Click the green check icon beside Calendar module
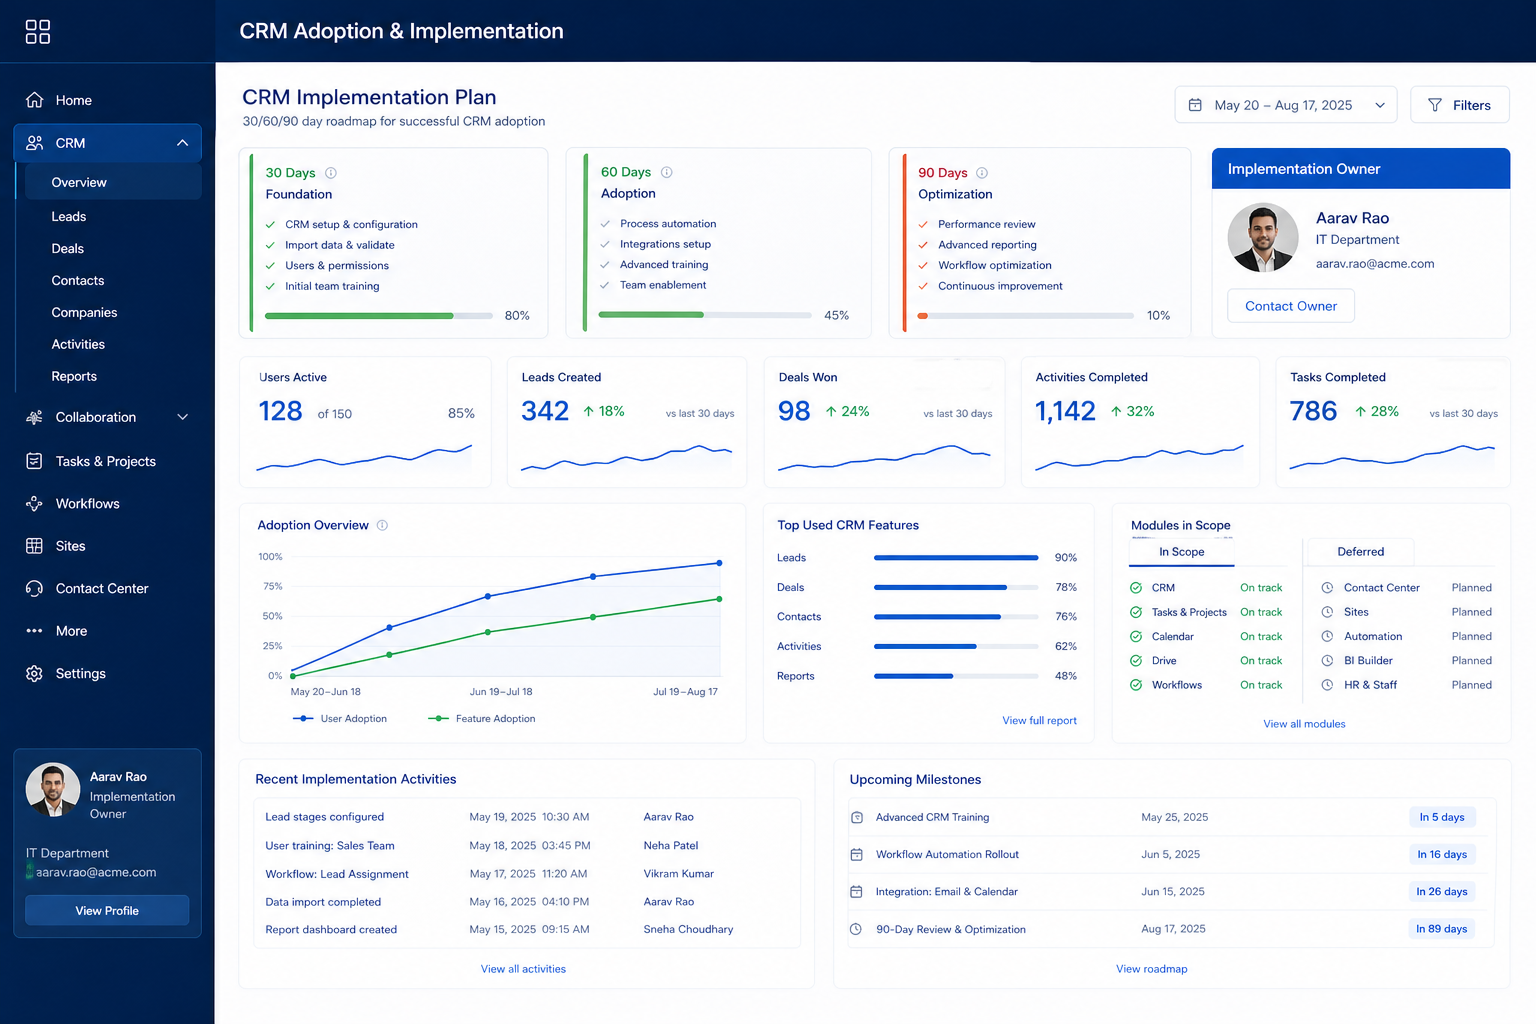Image resolution: width=1536 pixels, height=1024 pixels. click(1136, 636)
